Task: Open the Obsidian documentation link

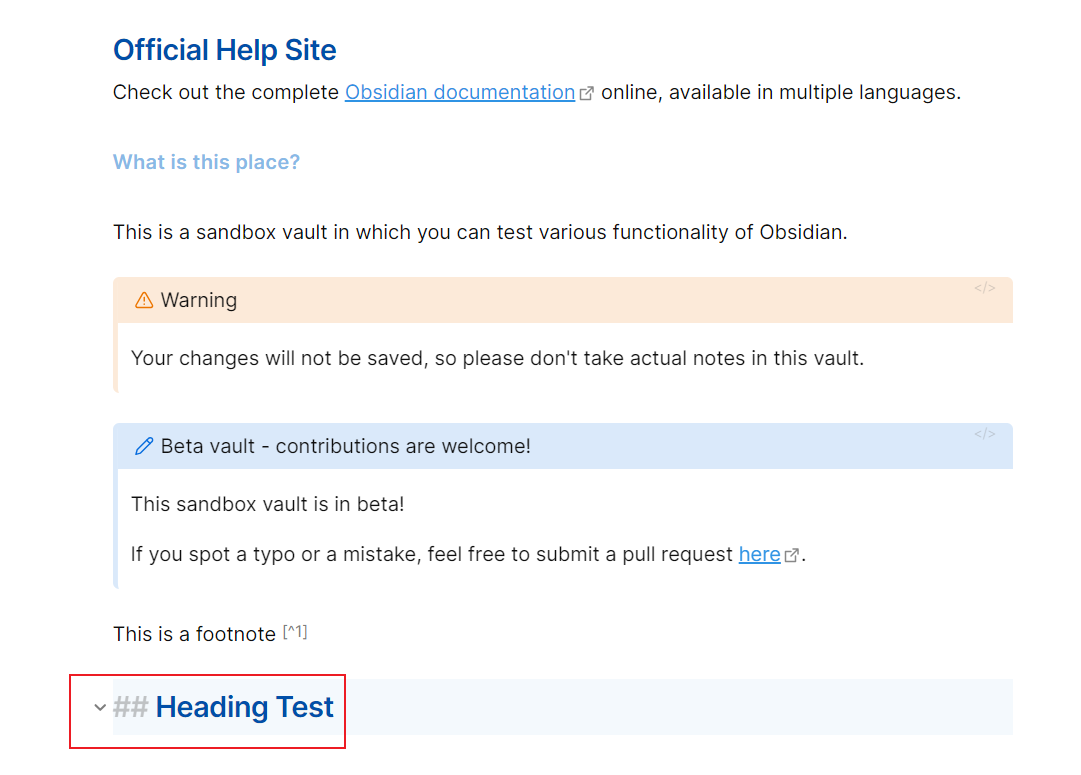Action: (x=460, y=92)
